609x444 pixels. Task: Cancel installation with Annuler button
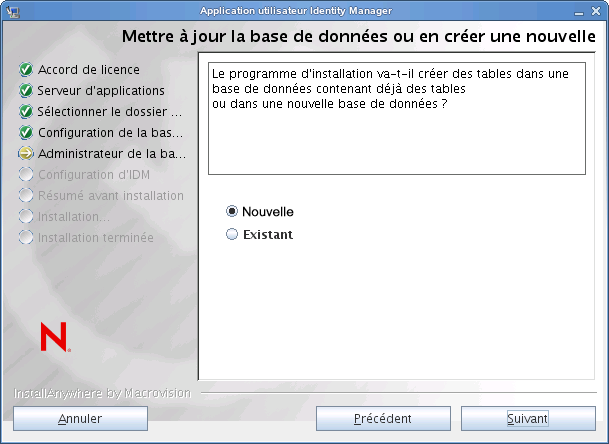(x=80, y=418)
